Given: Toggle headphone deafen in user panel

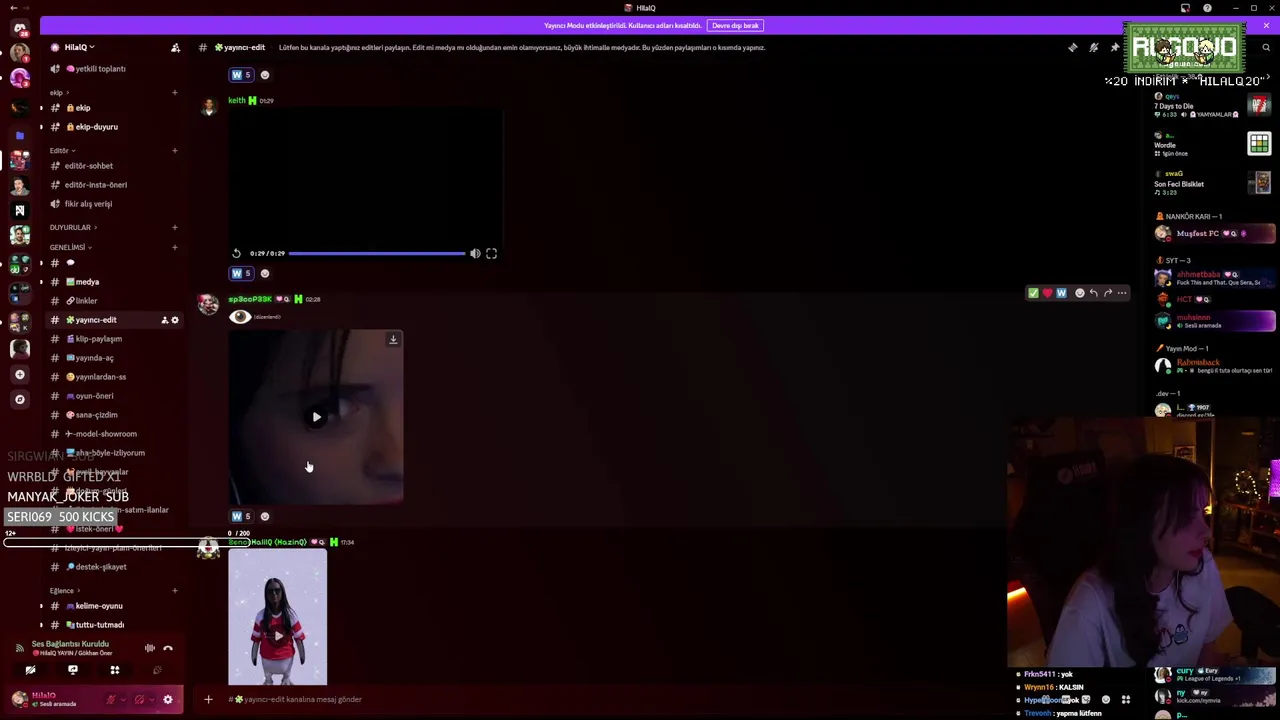Looking at the screenshot, I should 139,699.
